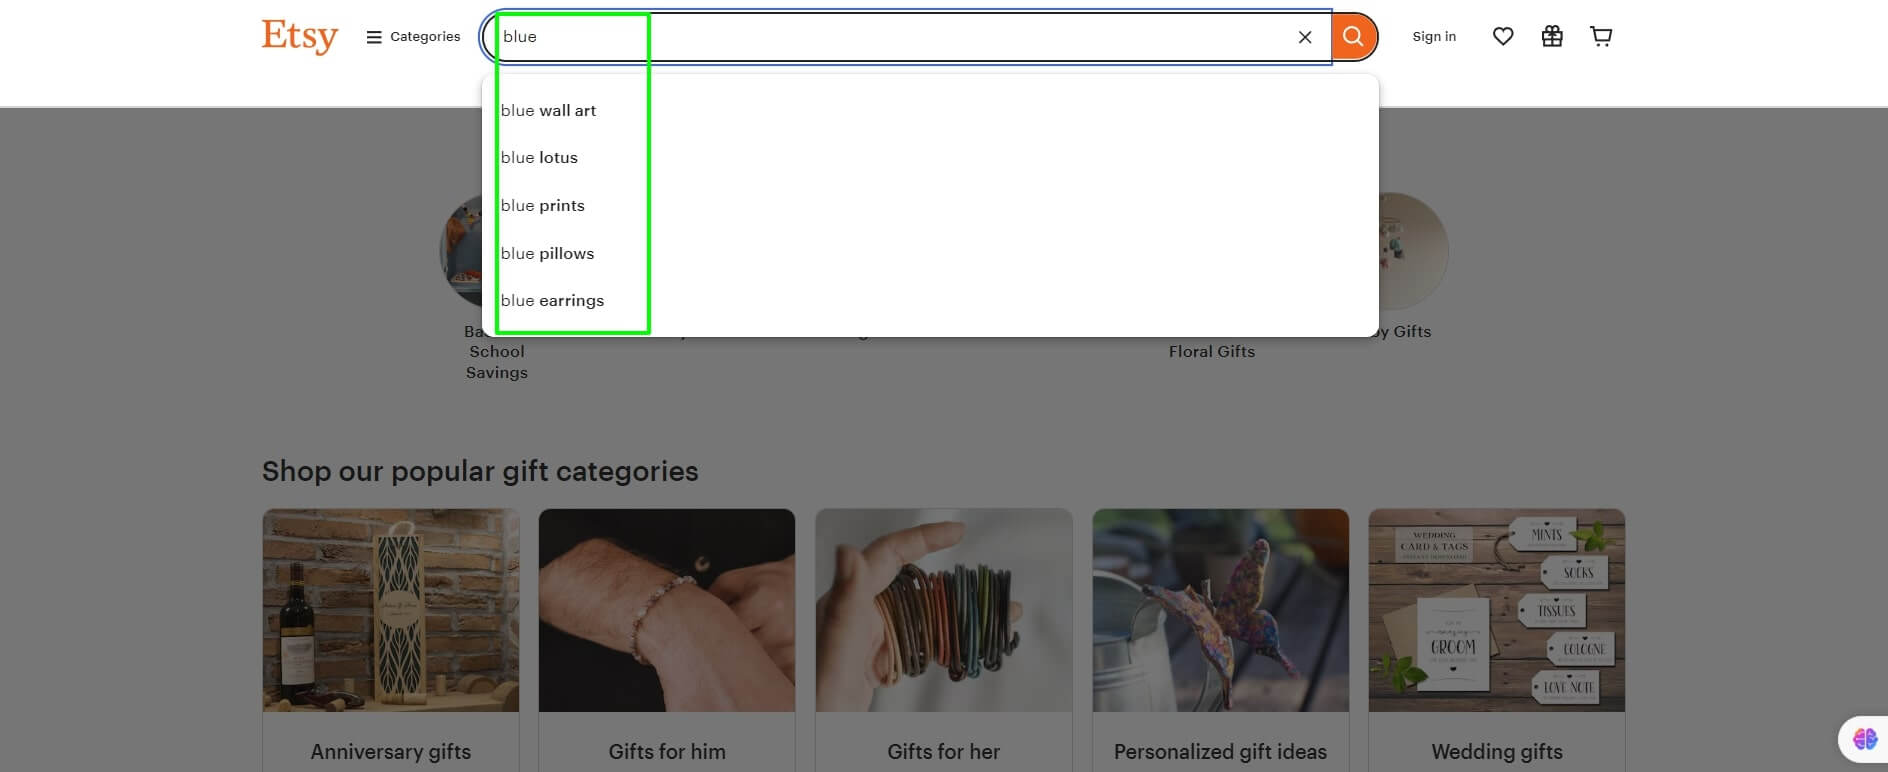1888x772 pixels.
Task: Click the colorful brain extension icon
Action: (1864, 739)
